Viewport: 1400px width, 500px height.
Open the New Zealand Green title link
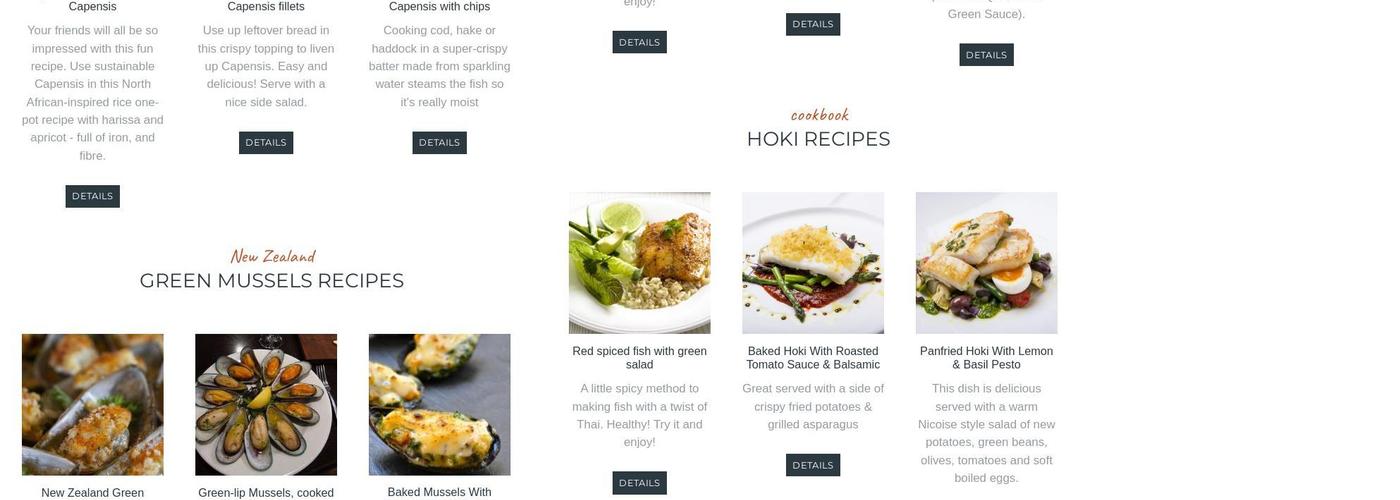[x=93, y=493]
